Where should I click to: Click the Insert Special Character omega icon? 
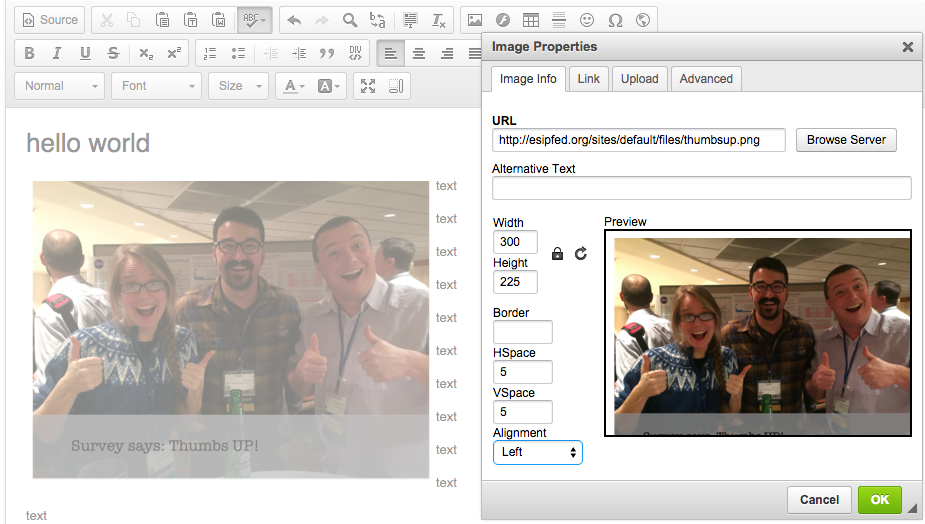tap(615, 20)
